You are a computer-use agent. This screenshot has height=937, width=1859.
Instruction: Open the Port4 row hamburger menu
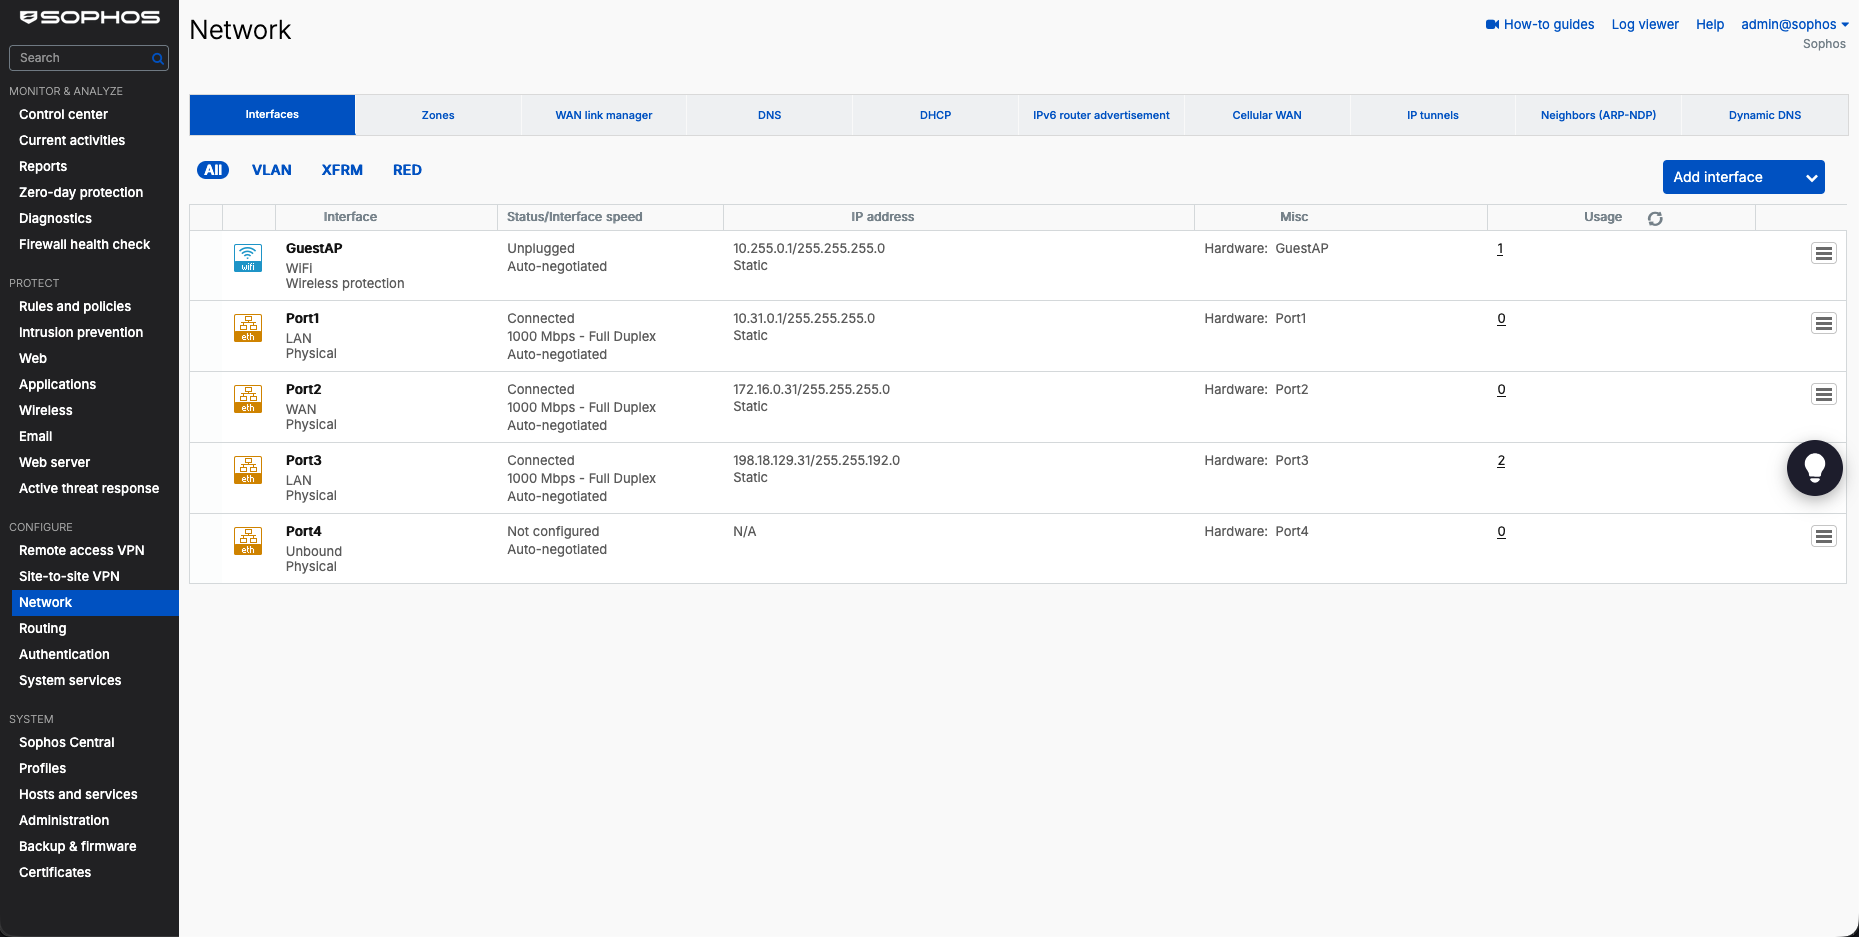point(1824,537)
